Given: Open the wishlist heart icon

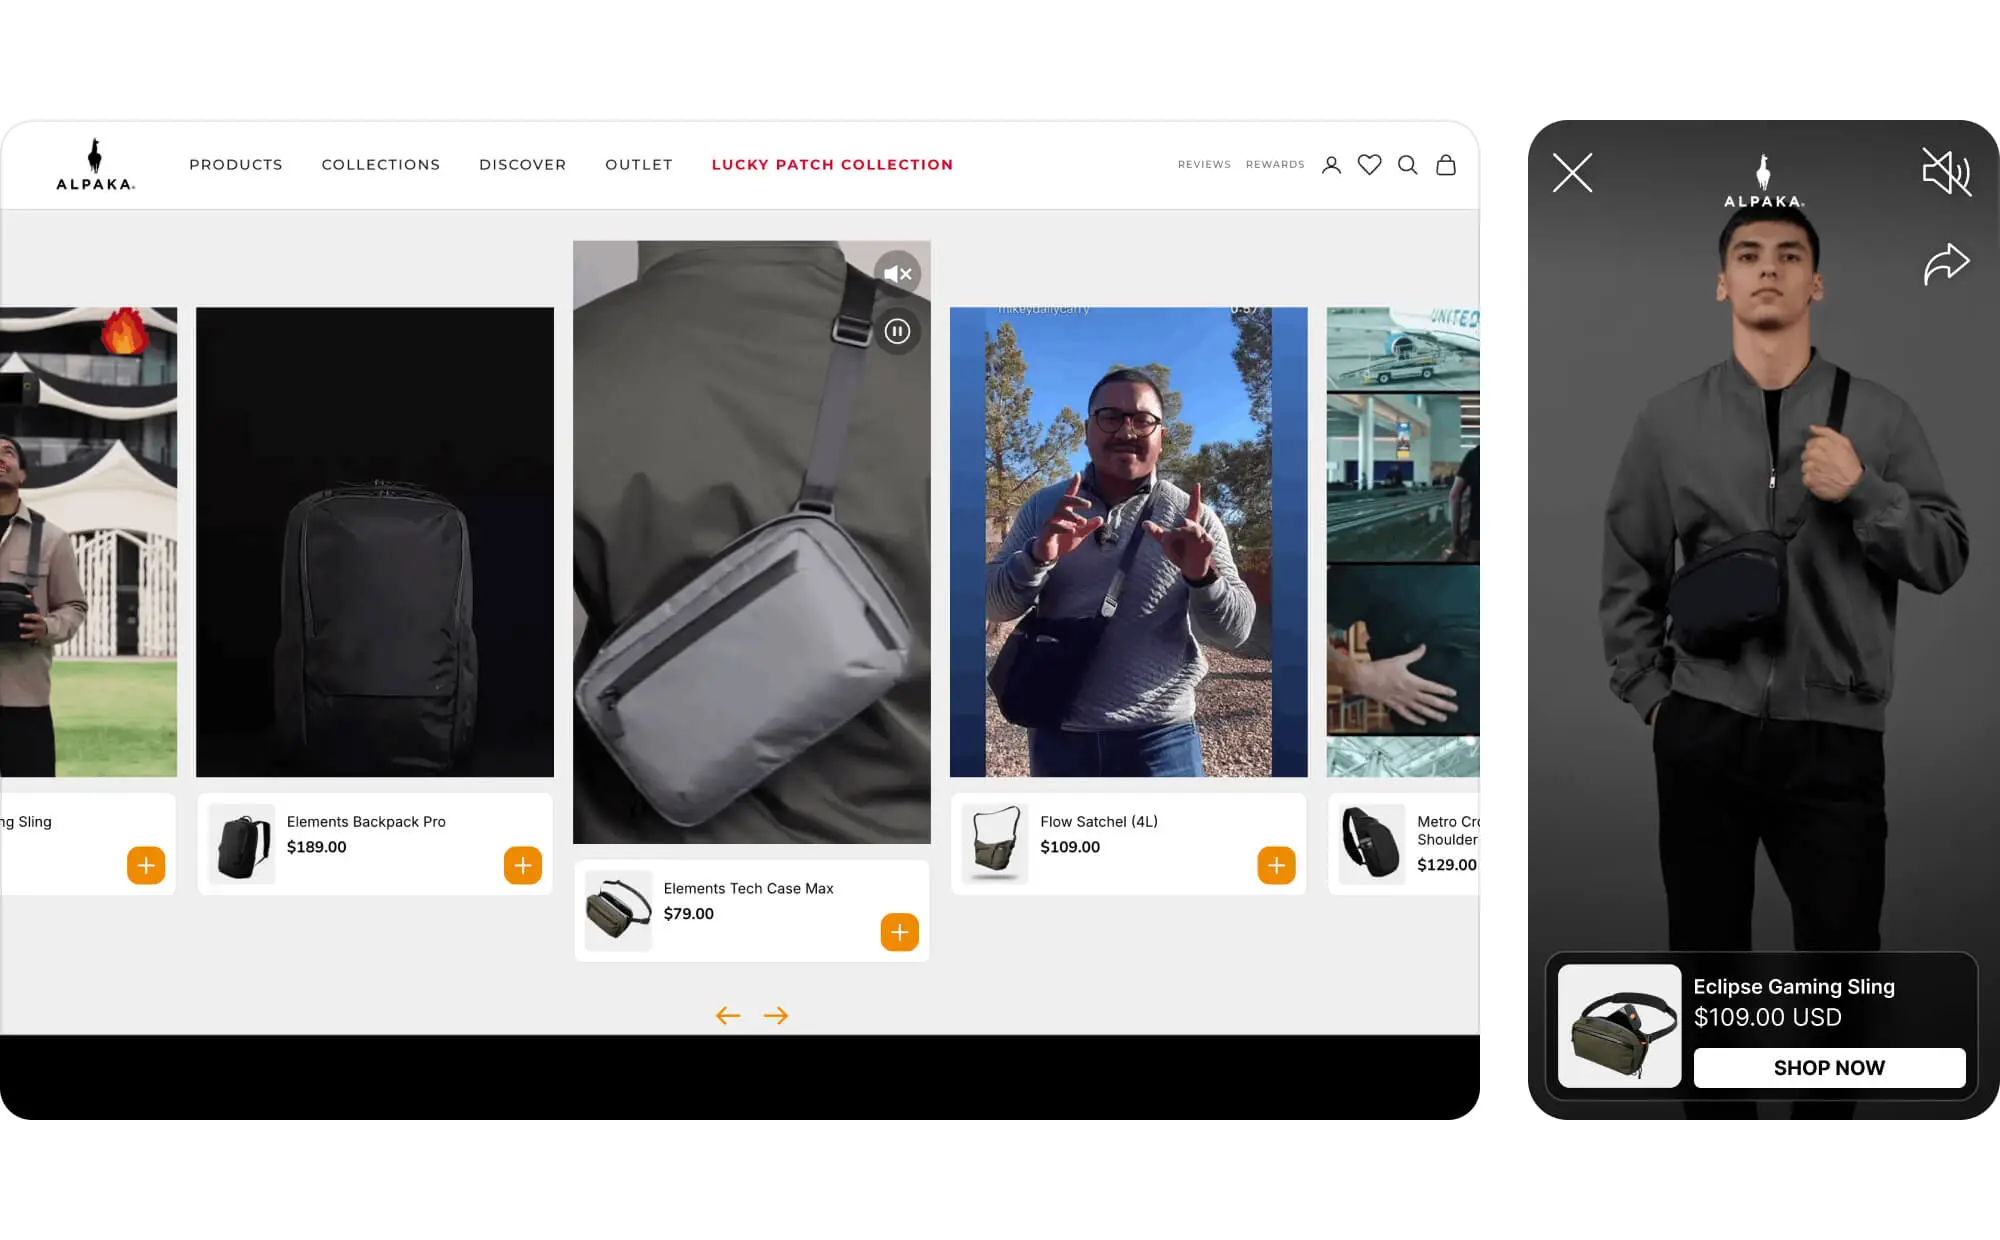Looking at the screenshot, I should tap(1369, 164).
